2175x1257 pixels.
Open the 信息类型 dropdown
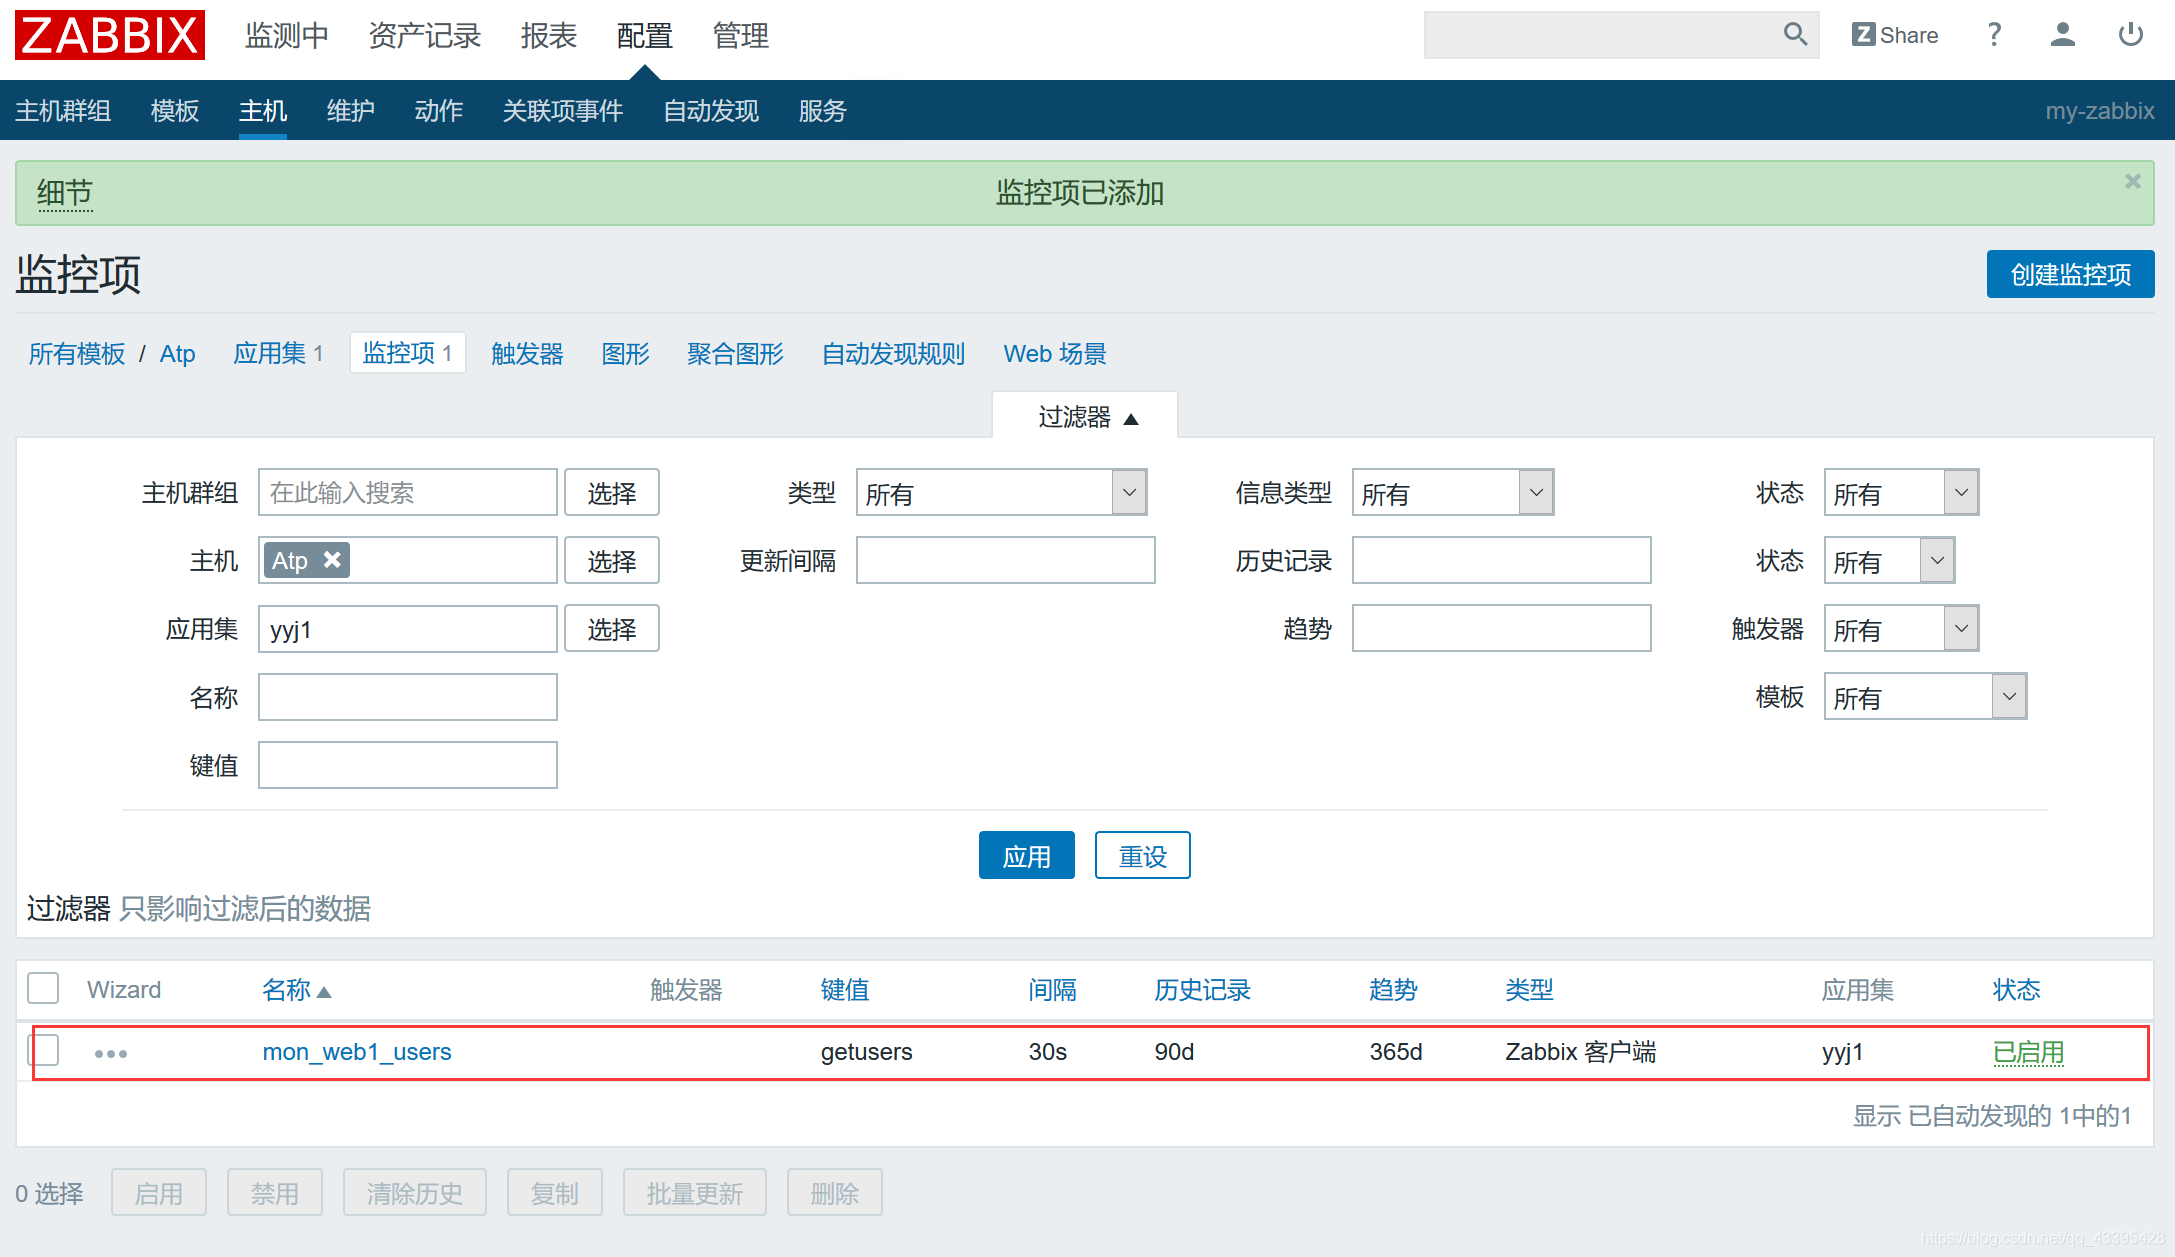[x=1453, y=493]
